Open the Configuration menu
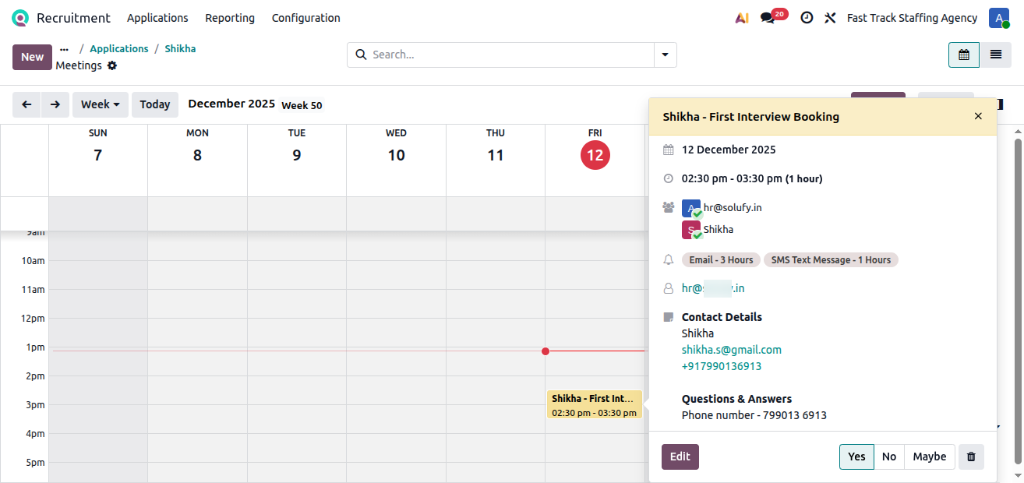Viewport: 1024px width, 483px height. point(306,18)
